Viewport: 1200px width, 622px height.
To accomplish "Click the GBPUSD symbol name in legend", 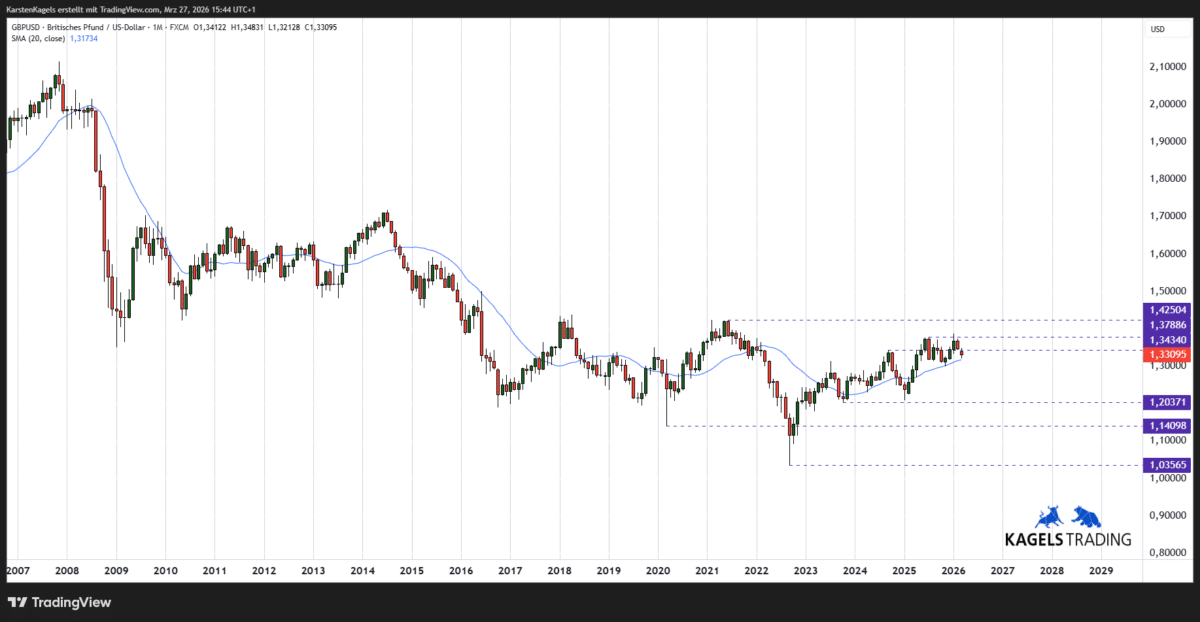I will (26, 28).
